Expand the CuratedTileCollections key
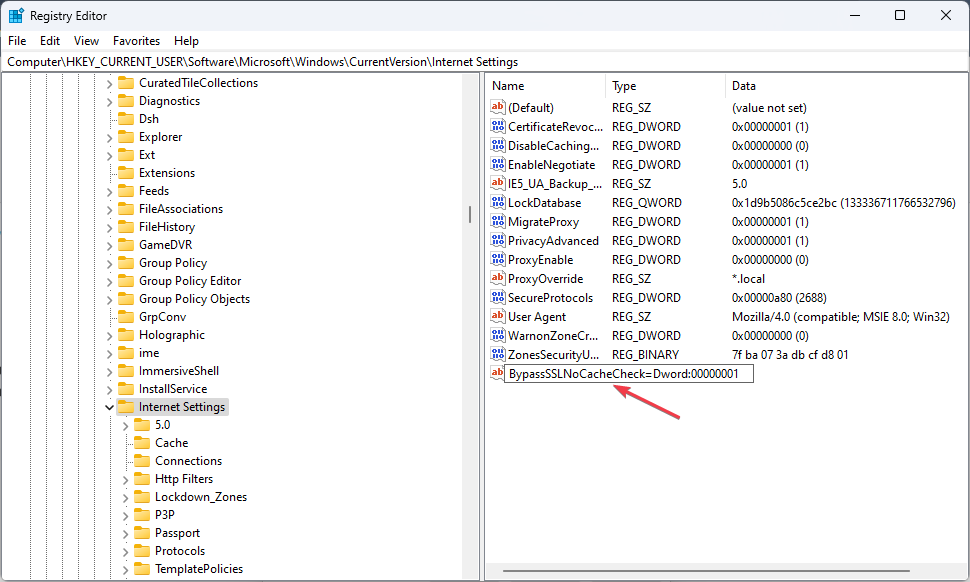Screen dimensions: 970x582 pyautogui.click(x=109, y=83)
